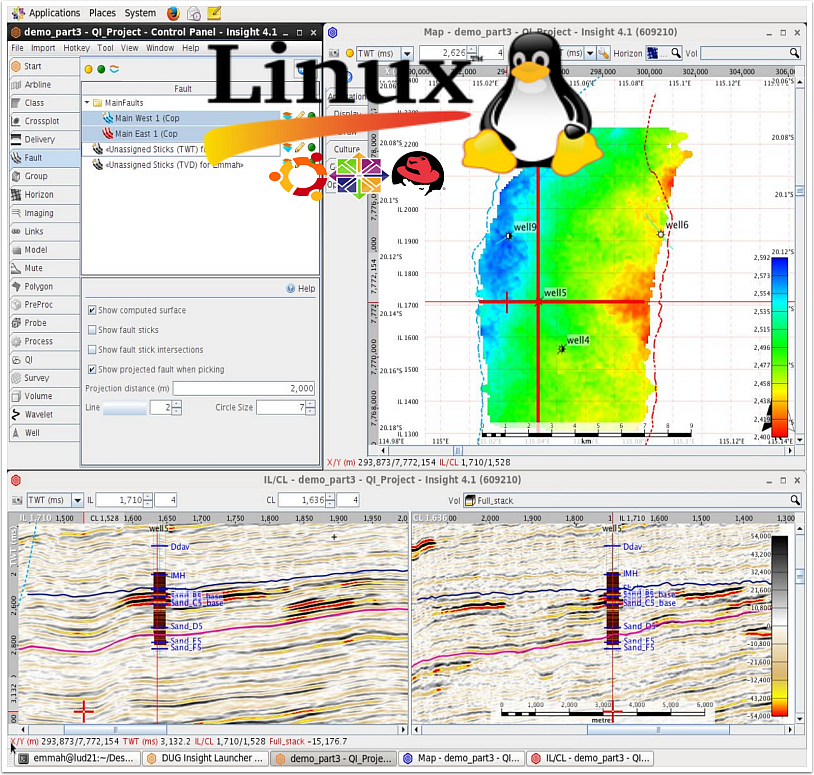Viewport: 814px width, 775px height.
Task: Open the Hotkey menu
Action: (x=76, y=48)
